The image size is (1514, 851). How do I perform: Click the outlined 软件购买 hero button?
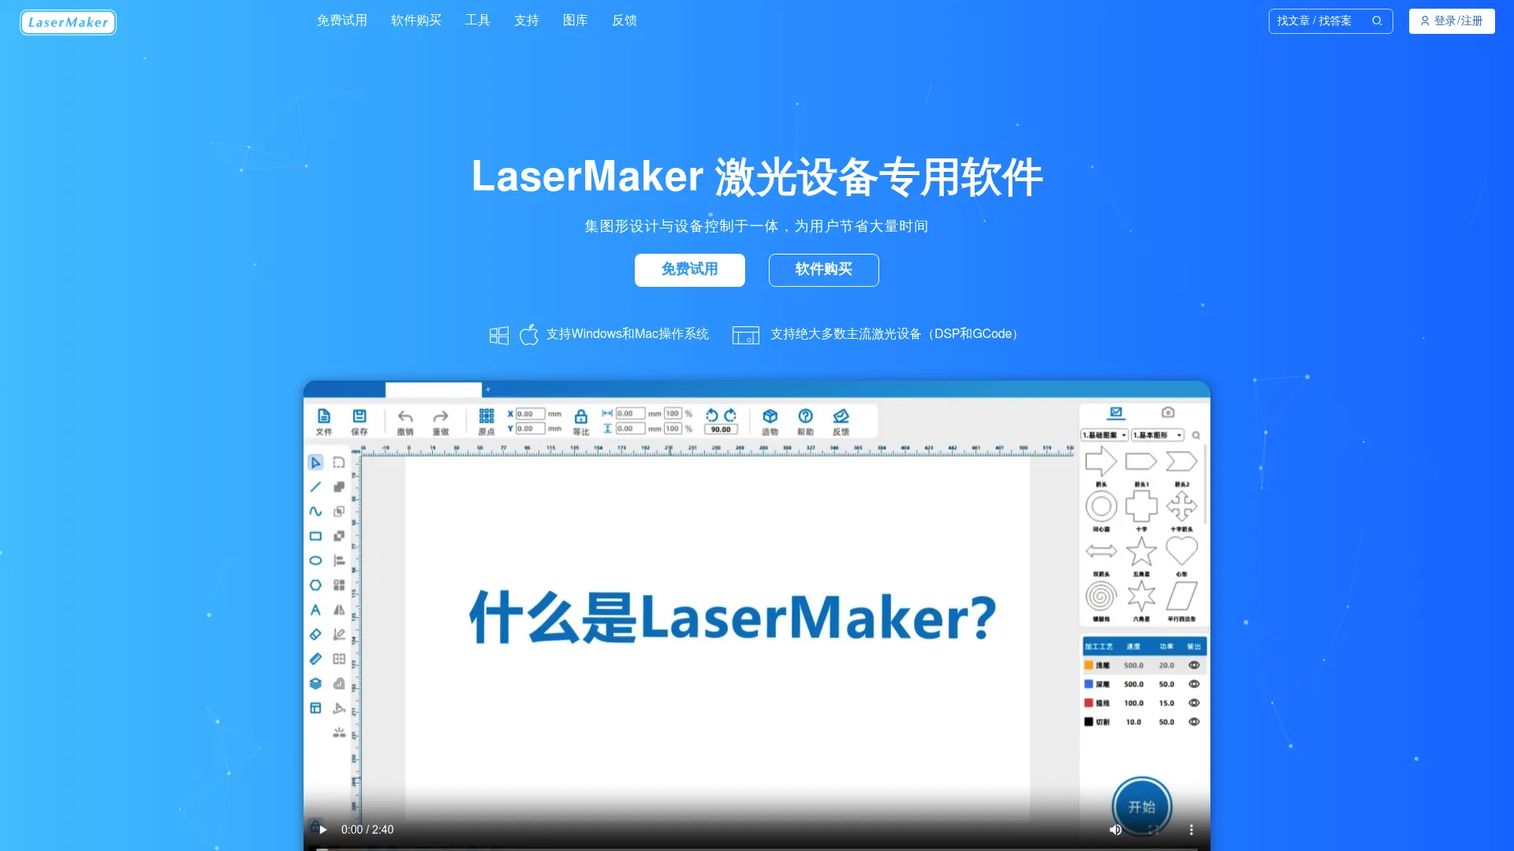click(x=824, y=270)
